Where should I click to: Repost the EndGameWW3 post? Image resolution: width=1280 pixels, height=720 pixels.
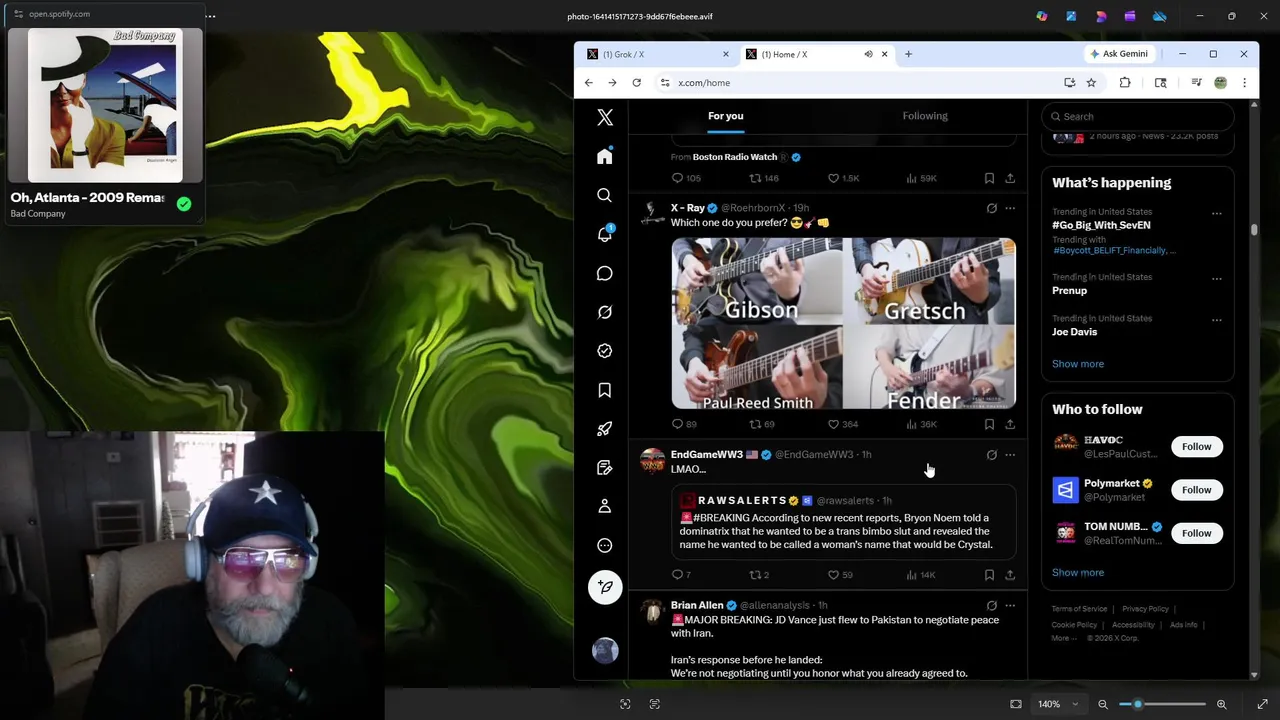(x=759, y=575)
